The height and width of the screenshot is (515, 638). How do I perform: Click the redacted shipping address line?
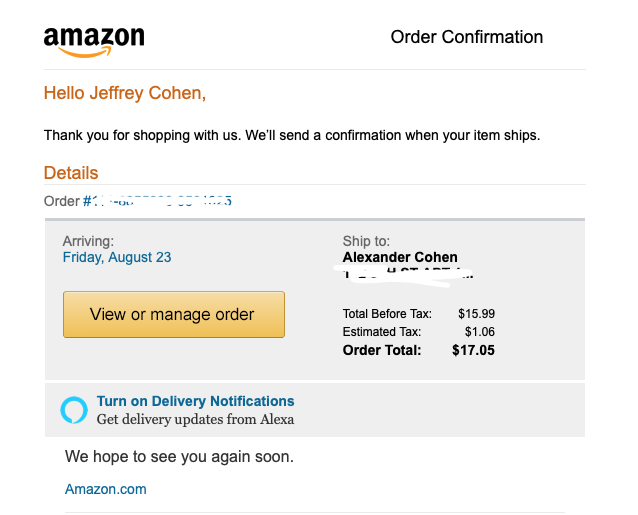coord(407,275)
